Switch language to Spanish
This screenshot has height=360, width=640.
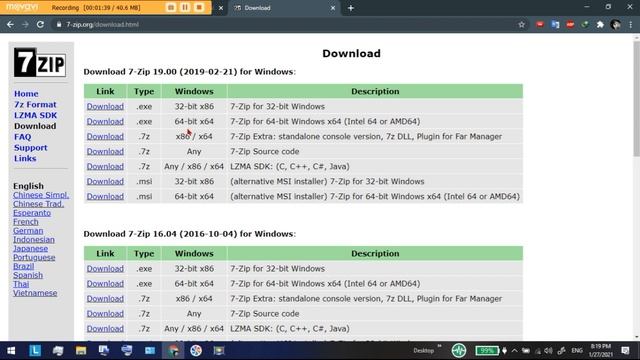click(x=28, y=276)
